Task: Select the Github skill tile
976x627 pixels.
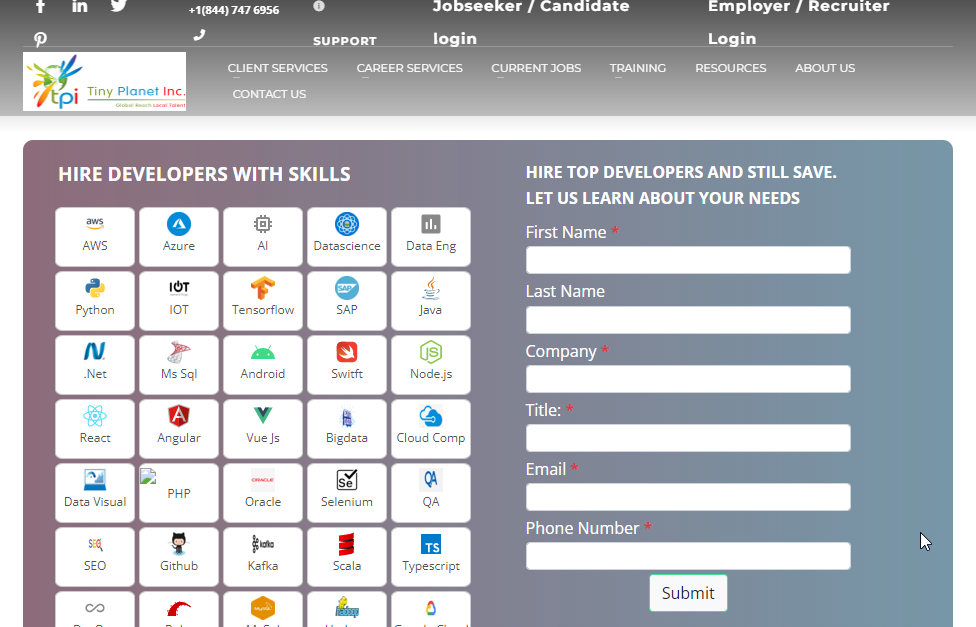Action: (x=179, y=557)
